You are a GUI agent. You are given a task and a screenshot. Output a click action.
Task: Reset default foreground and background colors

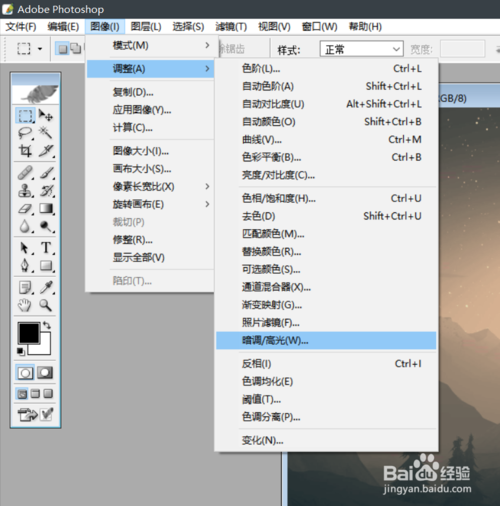(20, 351)
